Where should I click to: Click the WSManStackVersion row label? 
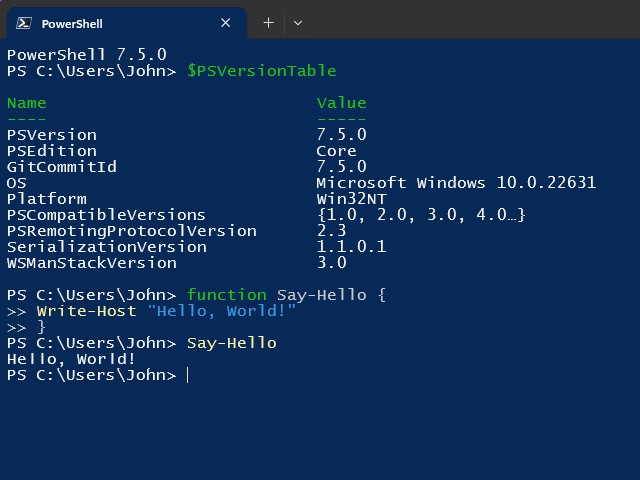[x=92, y=263]
